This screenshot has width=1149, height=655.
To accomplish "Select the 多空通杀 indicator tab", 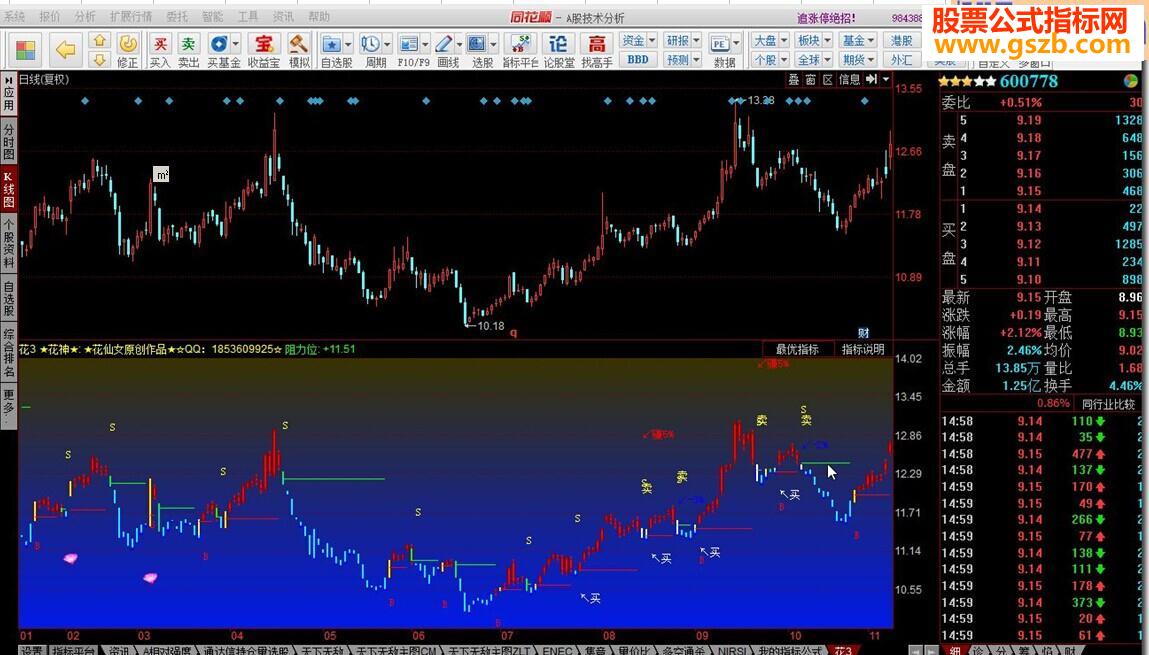I will 684,650.
